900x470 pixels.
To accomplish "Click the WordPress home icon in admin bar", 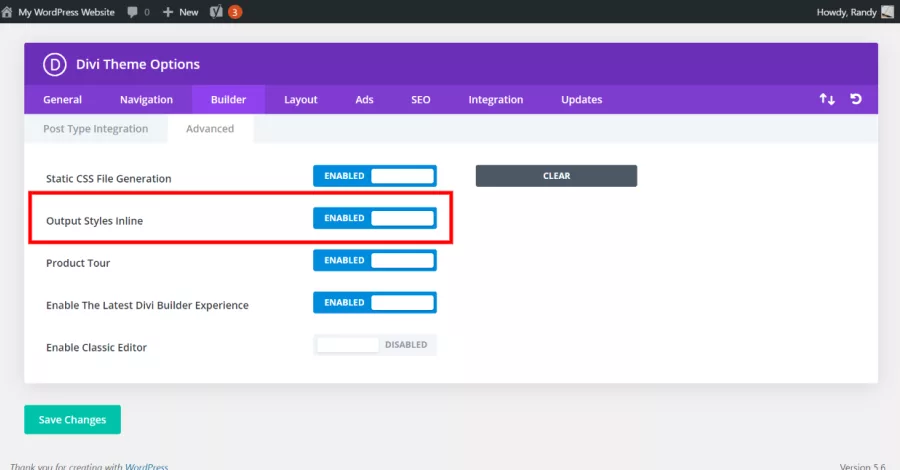I will (7, 12).
